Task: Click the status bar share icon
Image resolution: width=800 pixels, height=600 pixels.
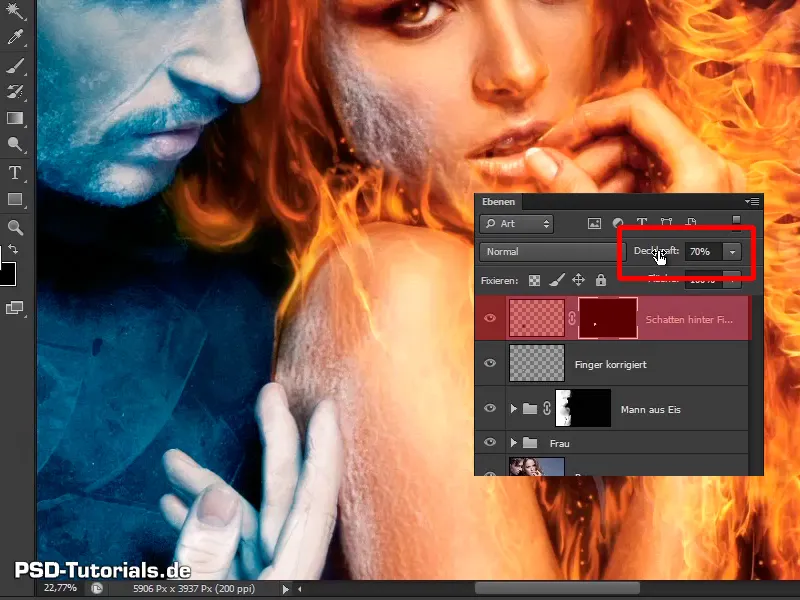Action: [x=96, y=589]
